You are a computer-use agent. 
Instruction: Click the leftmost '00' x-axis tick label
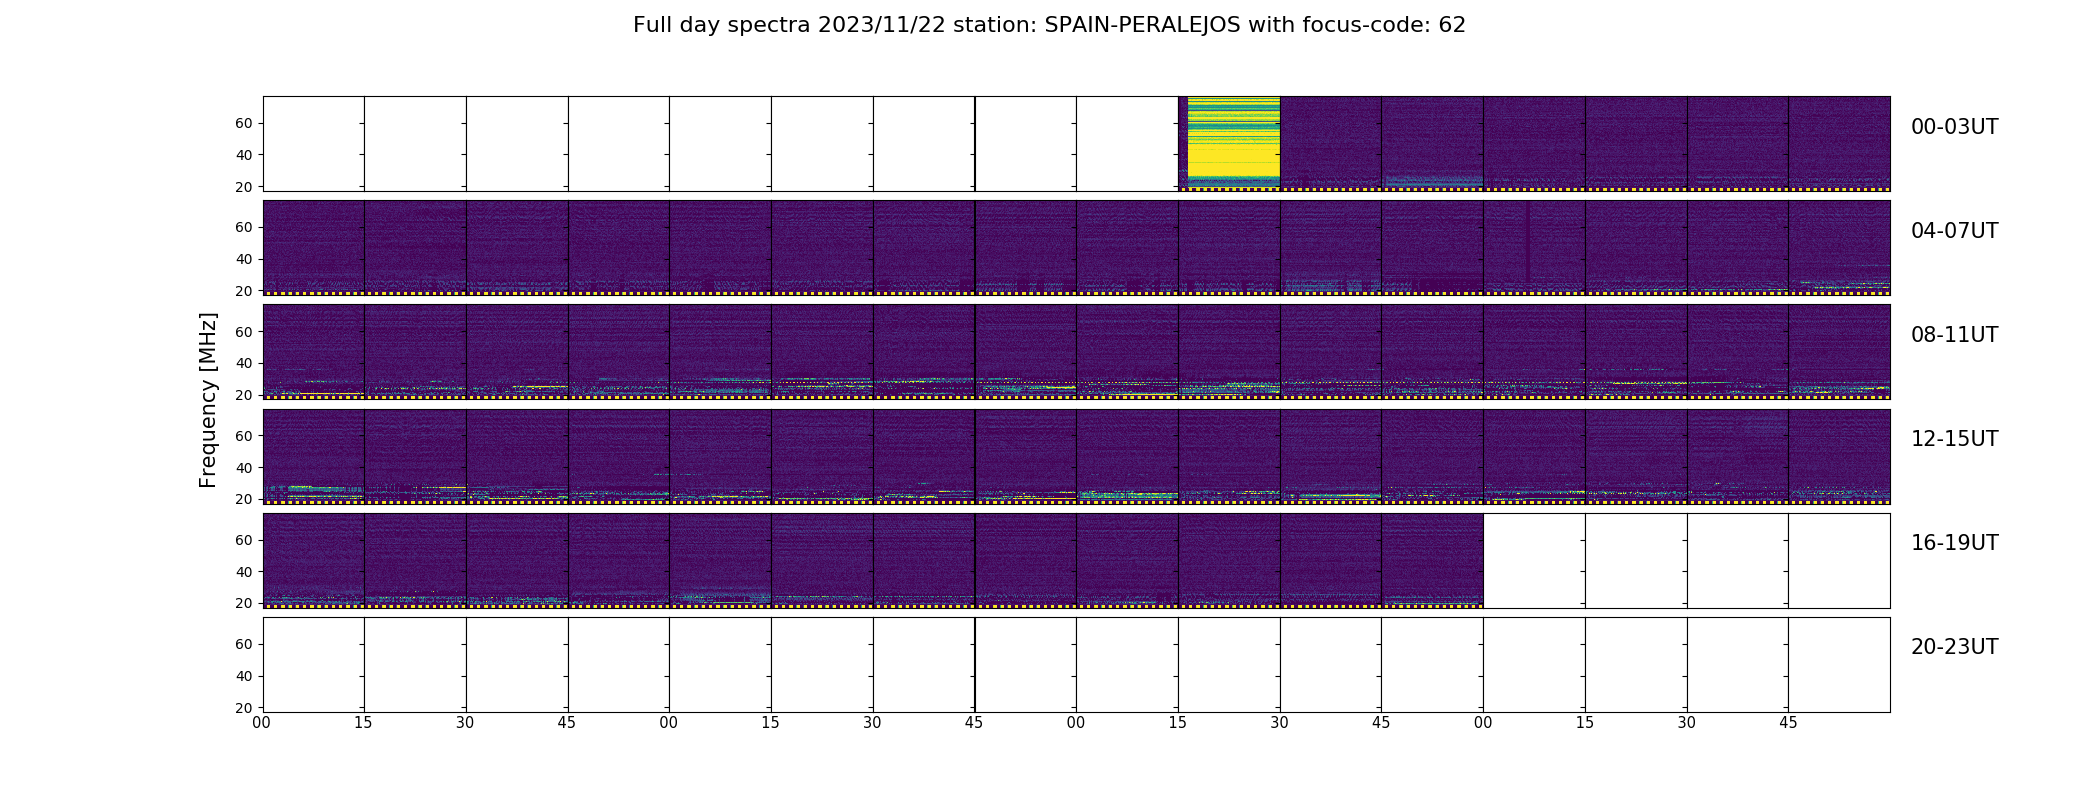click(x=262, y=723)
